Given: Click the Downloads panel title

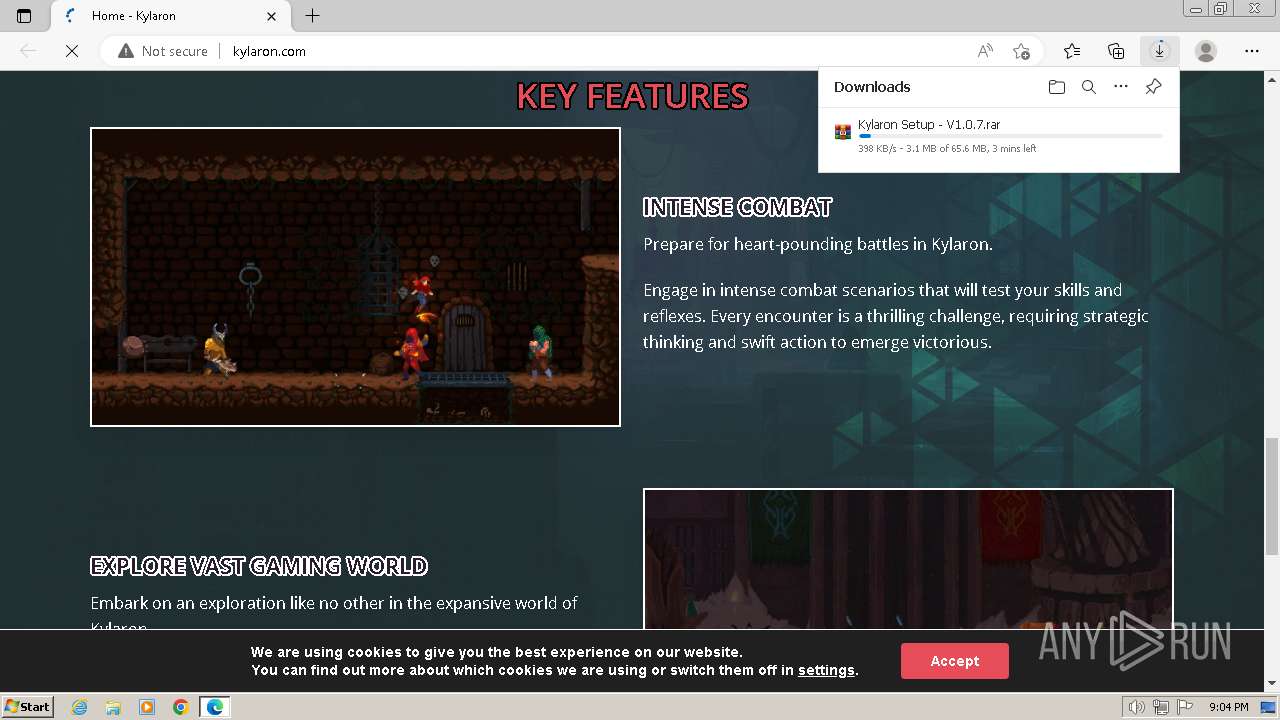Looking at the screenshot, I should tap(872, 87).
